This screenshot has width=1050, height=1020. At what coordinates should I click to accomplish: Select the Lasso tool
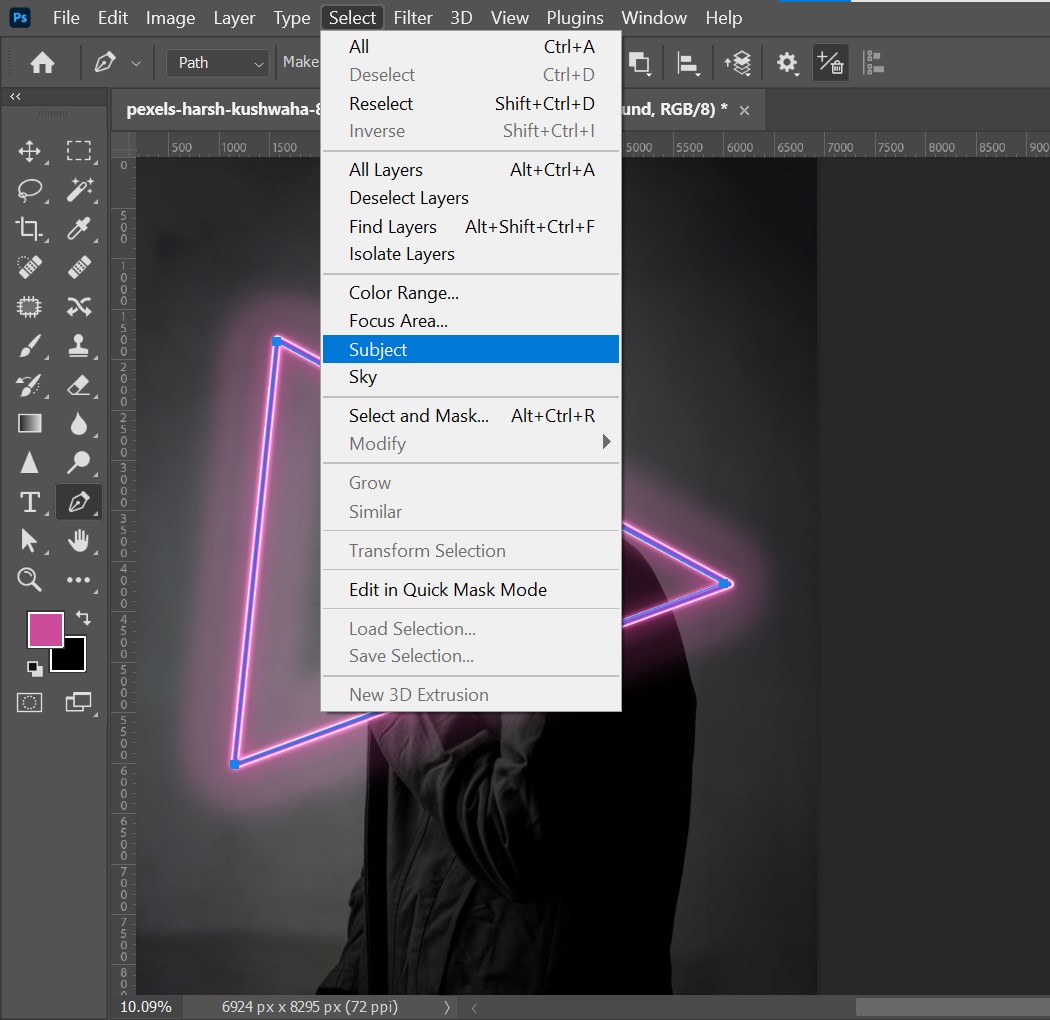[x=29, y=190]
